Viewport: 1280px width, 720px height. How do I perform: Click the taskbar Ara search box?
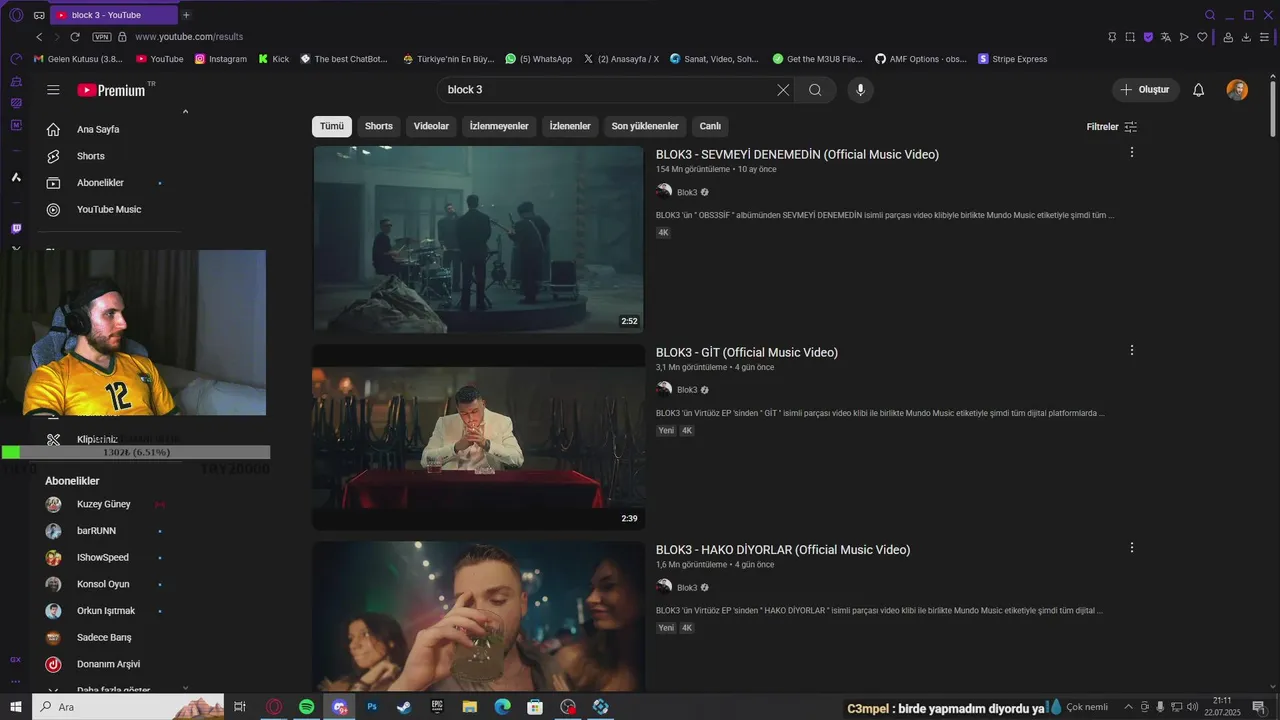tap(130, 707)
